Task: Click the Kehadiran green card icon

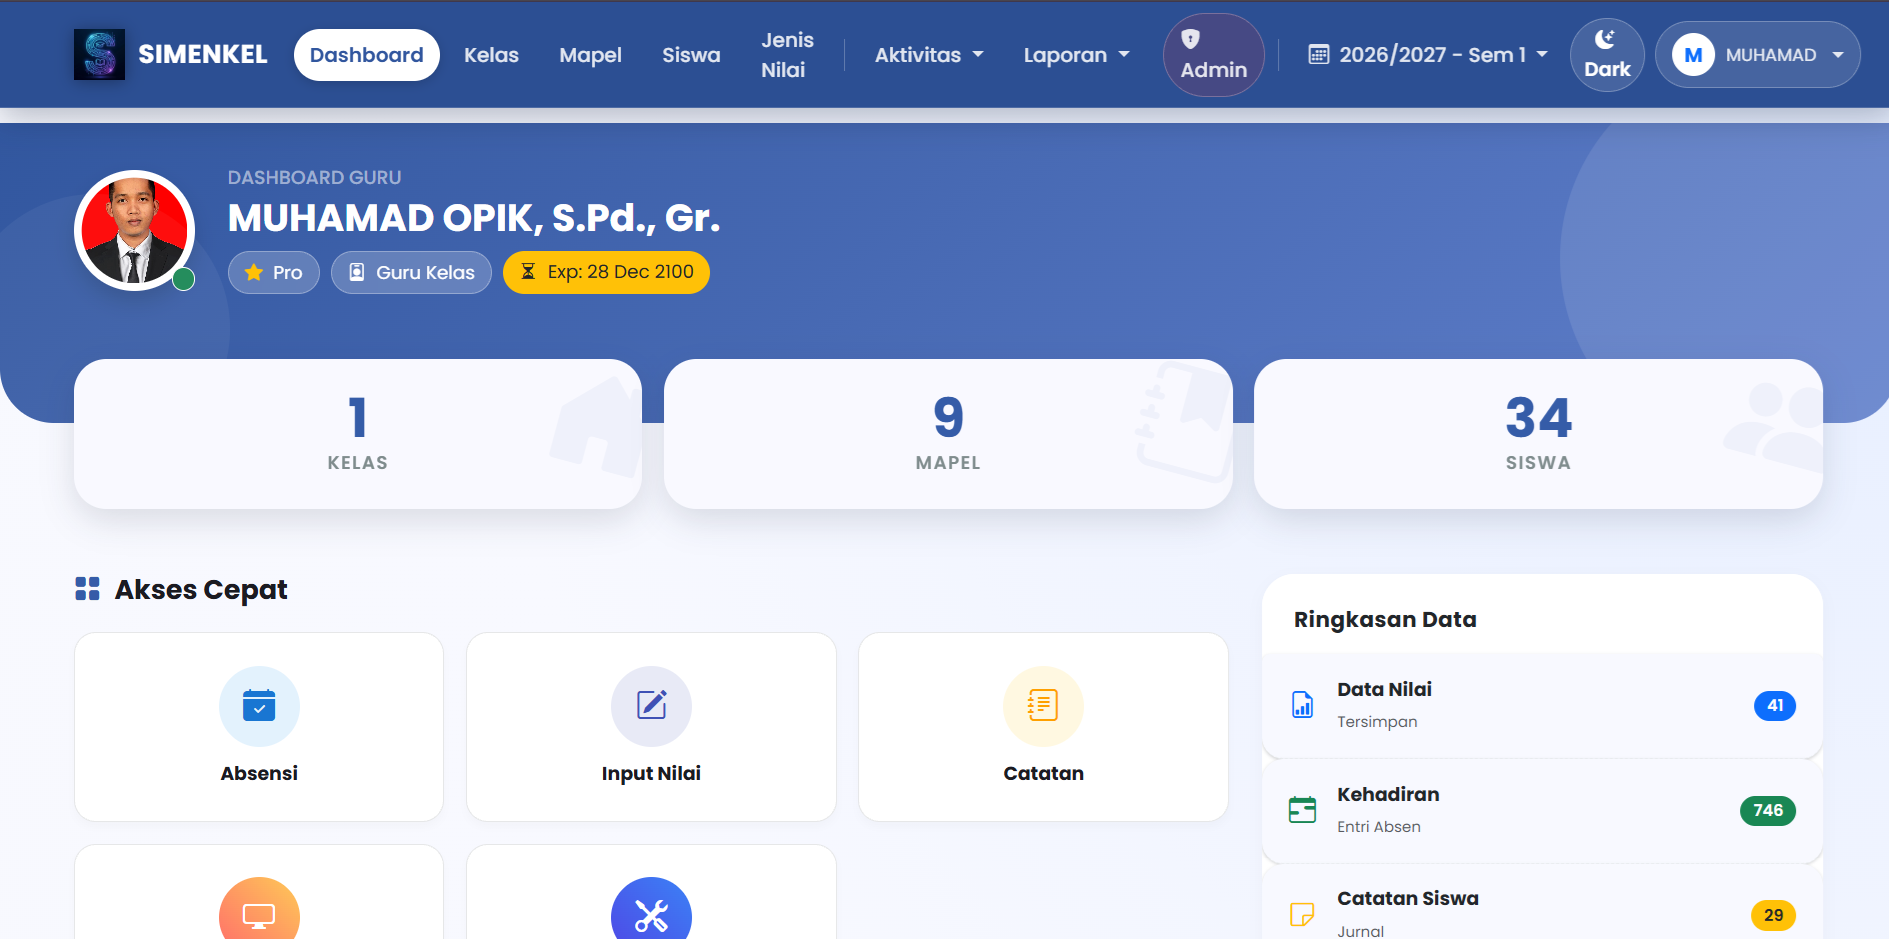Action: (x=1302, y=810)
